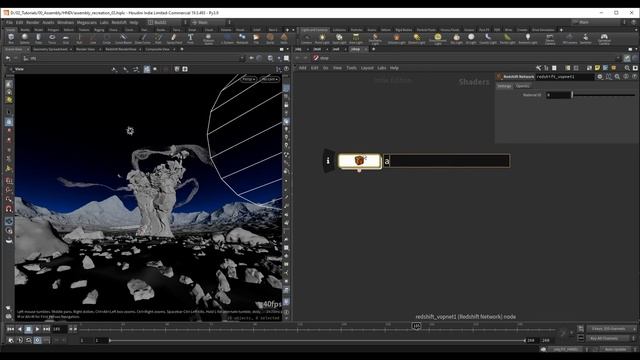Viewport: 640px width, 360px height.
Task: Switch to Composite View tab
Action: (x=158, y=49)
